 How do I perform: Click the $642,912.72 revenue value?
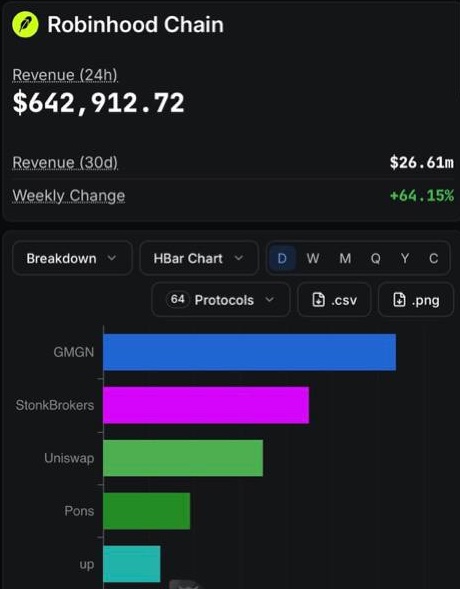click(98, 103)
